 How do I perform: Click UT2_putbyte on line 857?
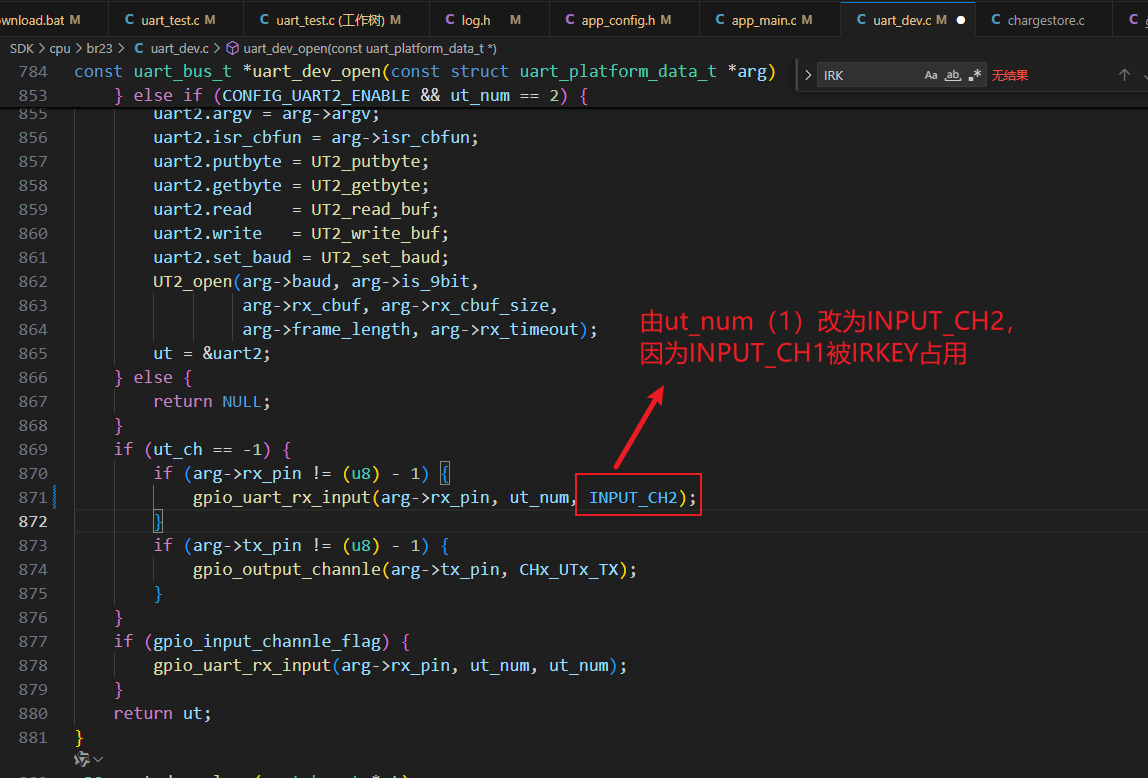(365, 161)
